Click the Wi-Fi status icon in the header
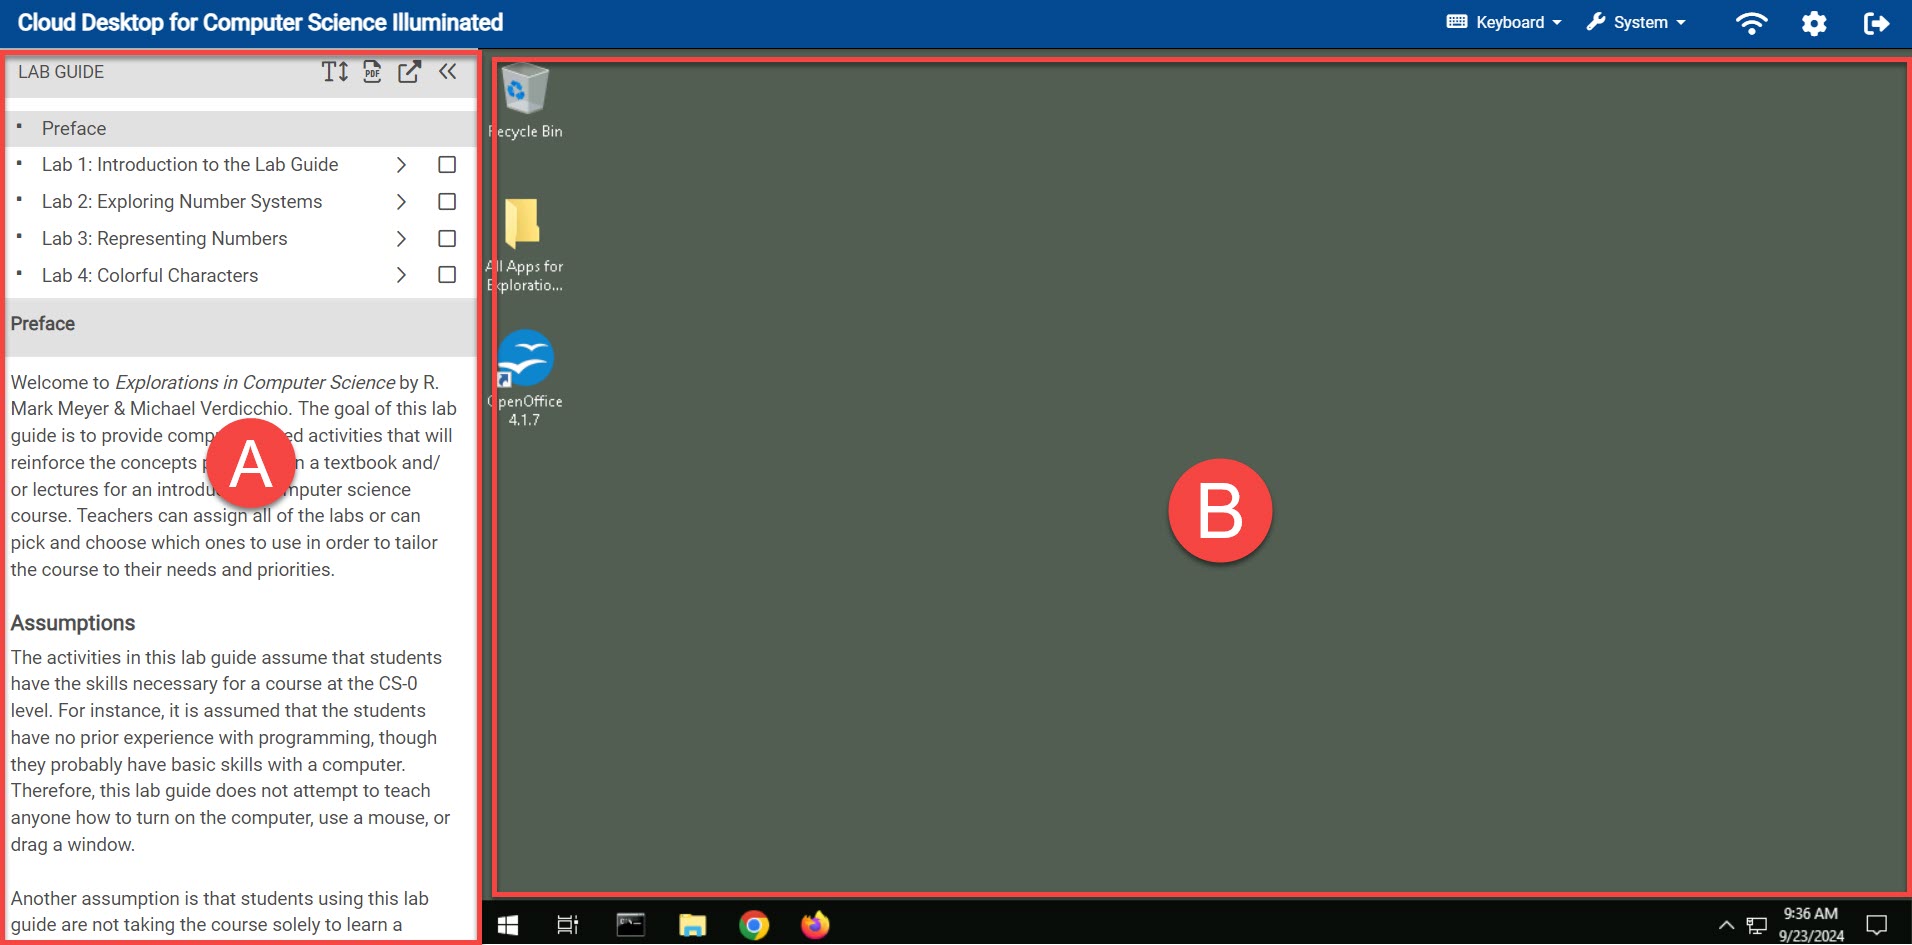The height and width of the screenshot is (945, 1912). pos(1751,23)
